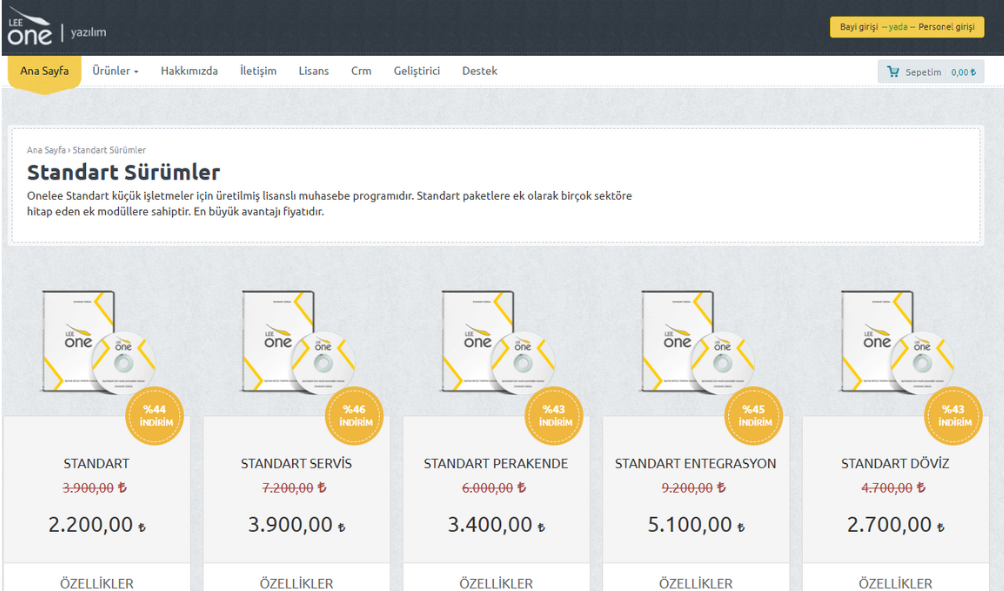Go to Ana Sayfa tab

(44, 71)
